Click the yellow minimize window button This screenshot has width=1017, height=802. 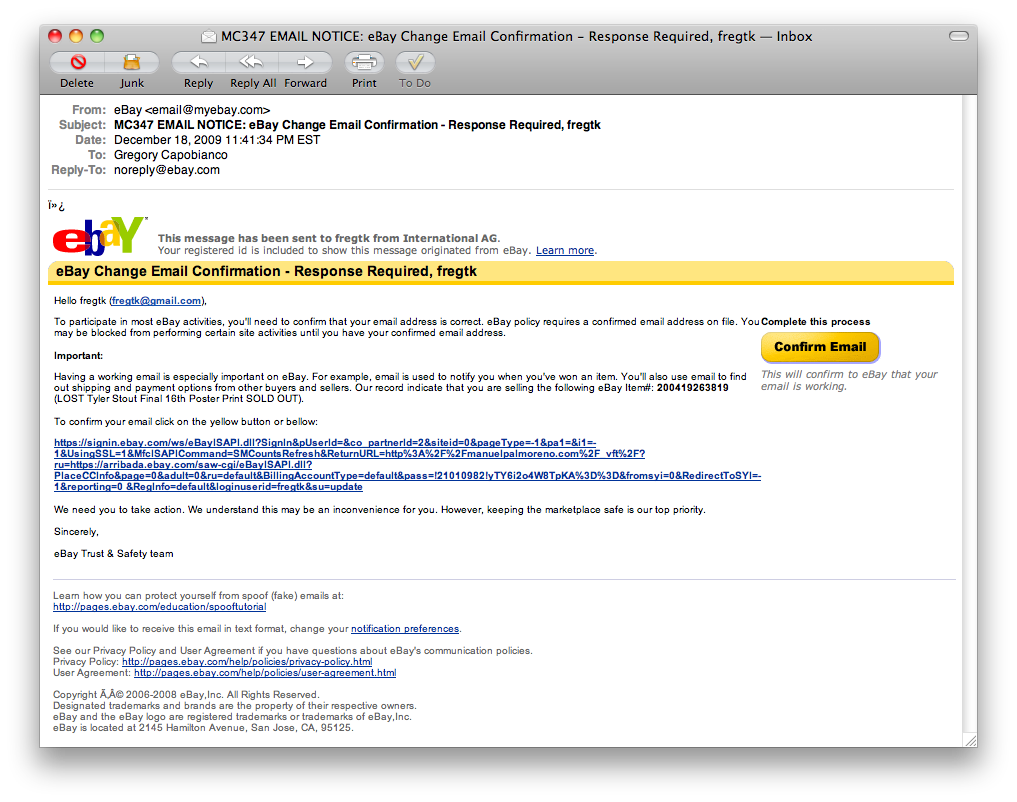(76, 36)
